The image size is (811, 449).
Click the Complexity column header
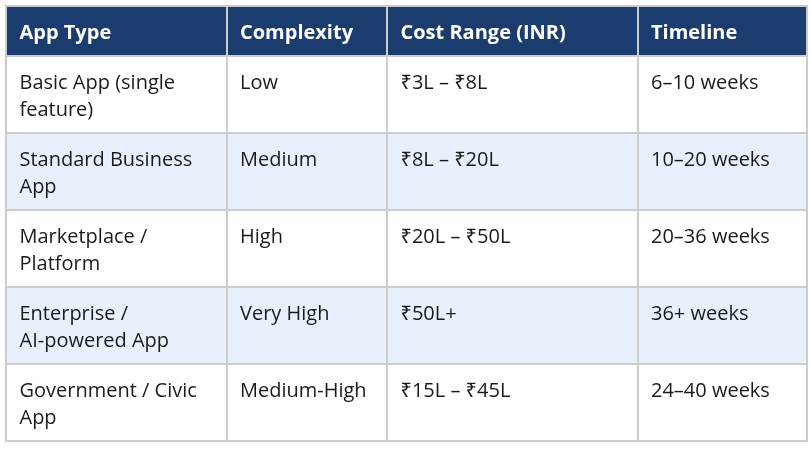[x=296, y=32]
